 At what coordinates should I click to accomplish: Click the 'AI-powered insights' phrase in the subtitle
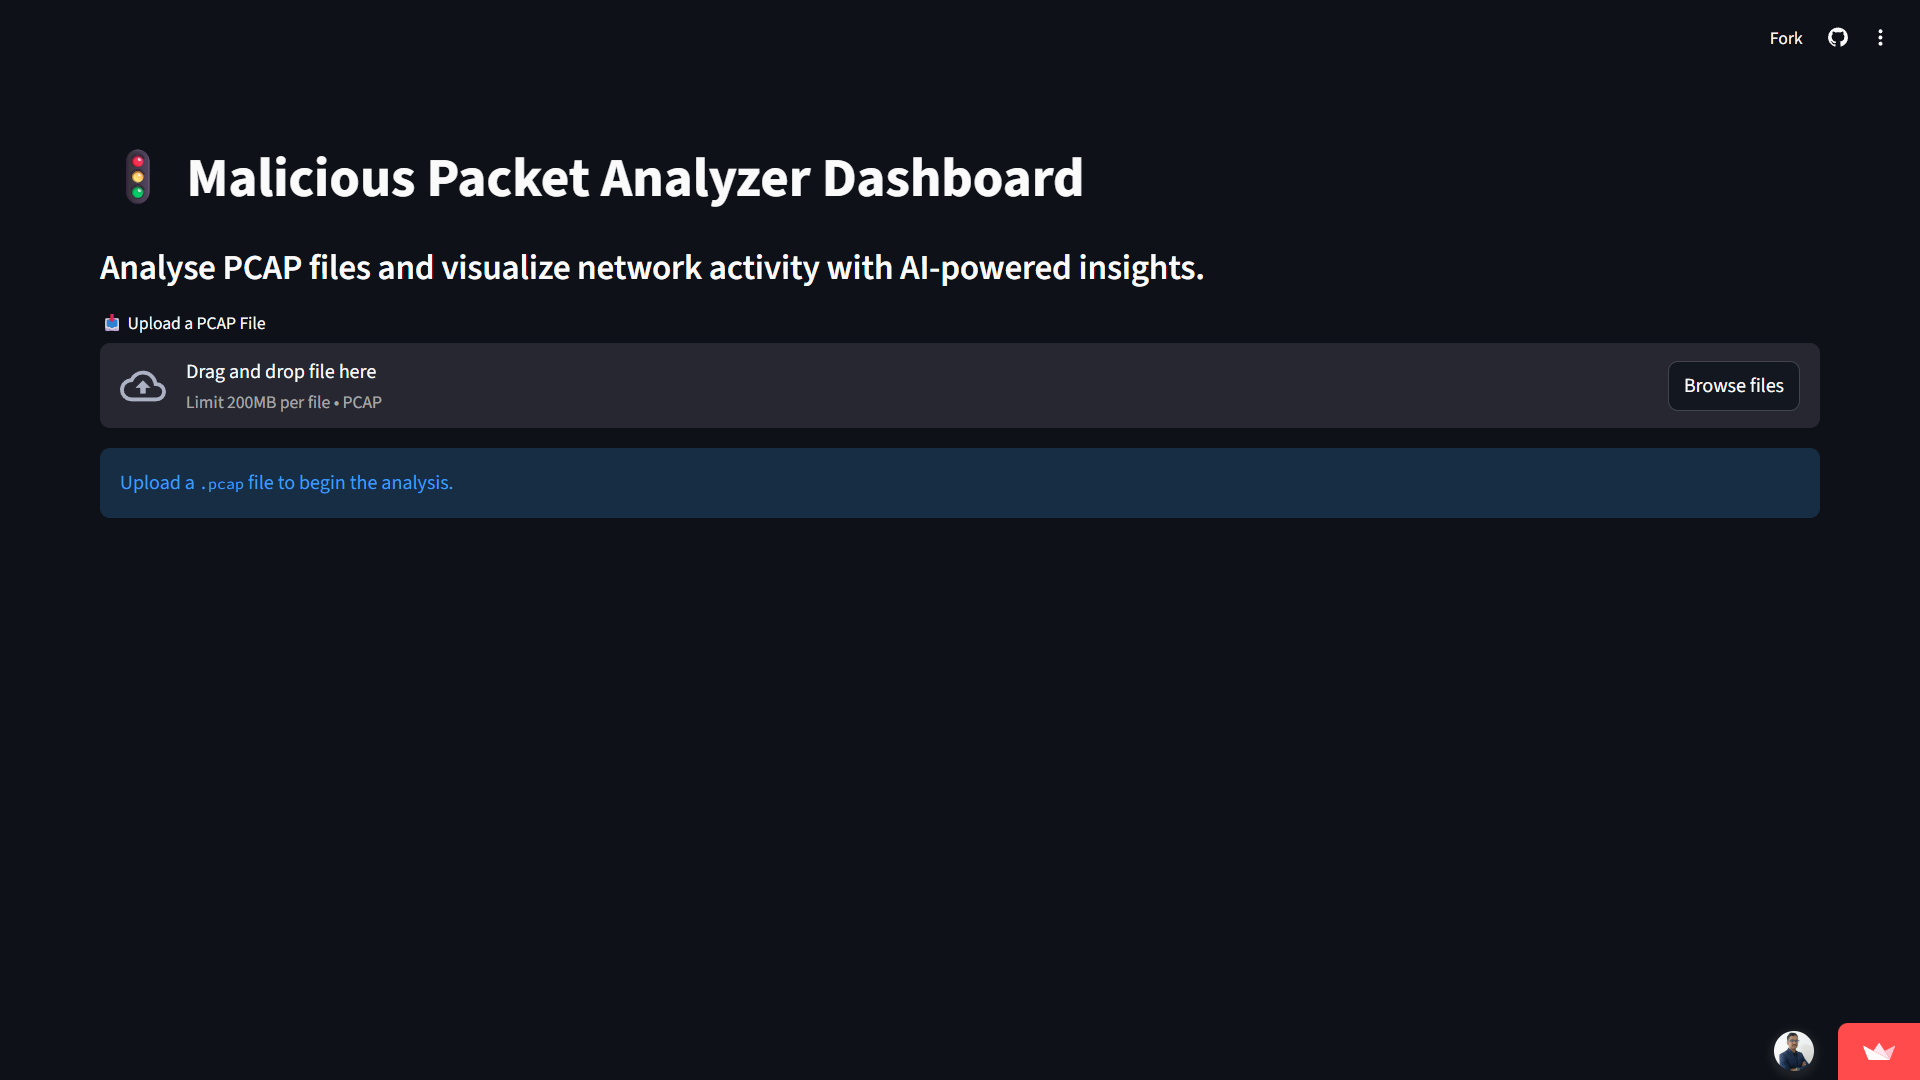coord(1050,268)
